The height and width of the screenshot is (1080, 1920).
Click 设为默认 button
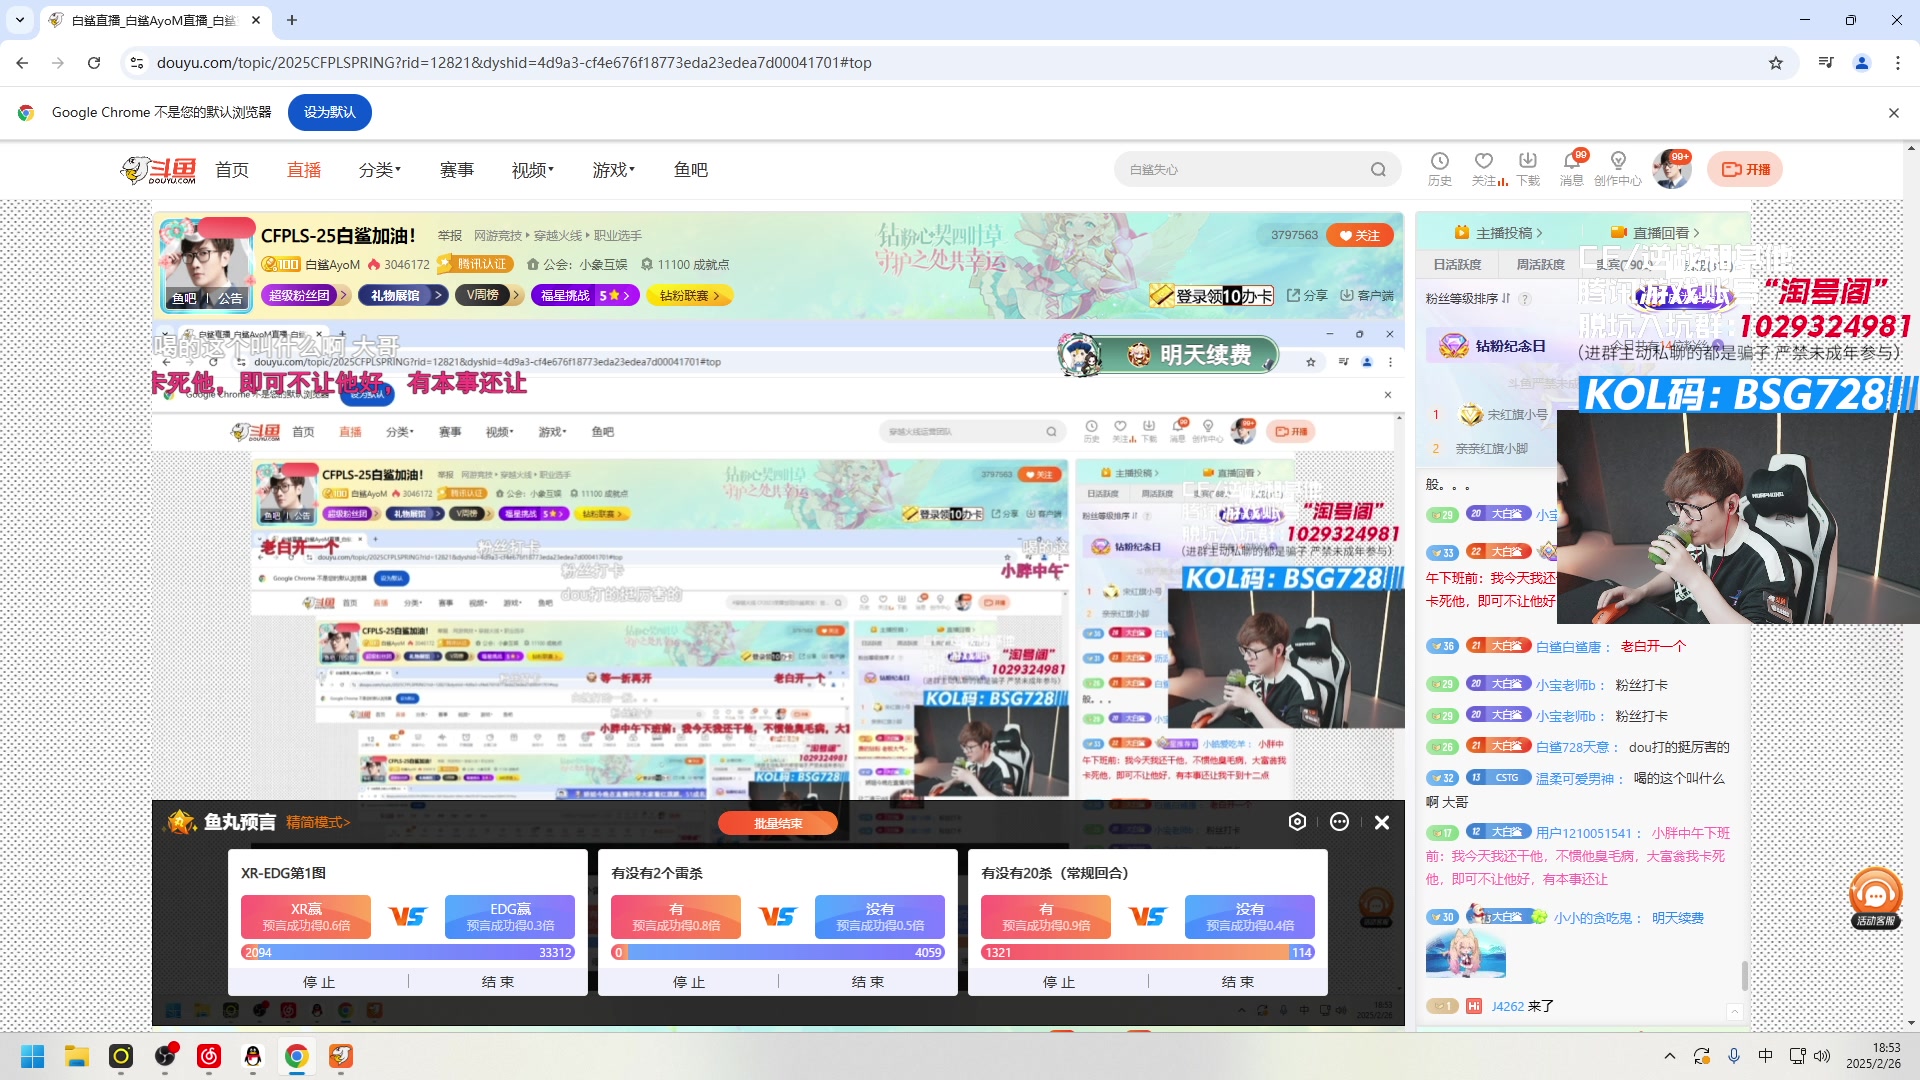(x=330, y=112)
